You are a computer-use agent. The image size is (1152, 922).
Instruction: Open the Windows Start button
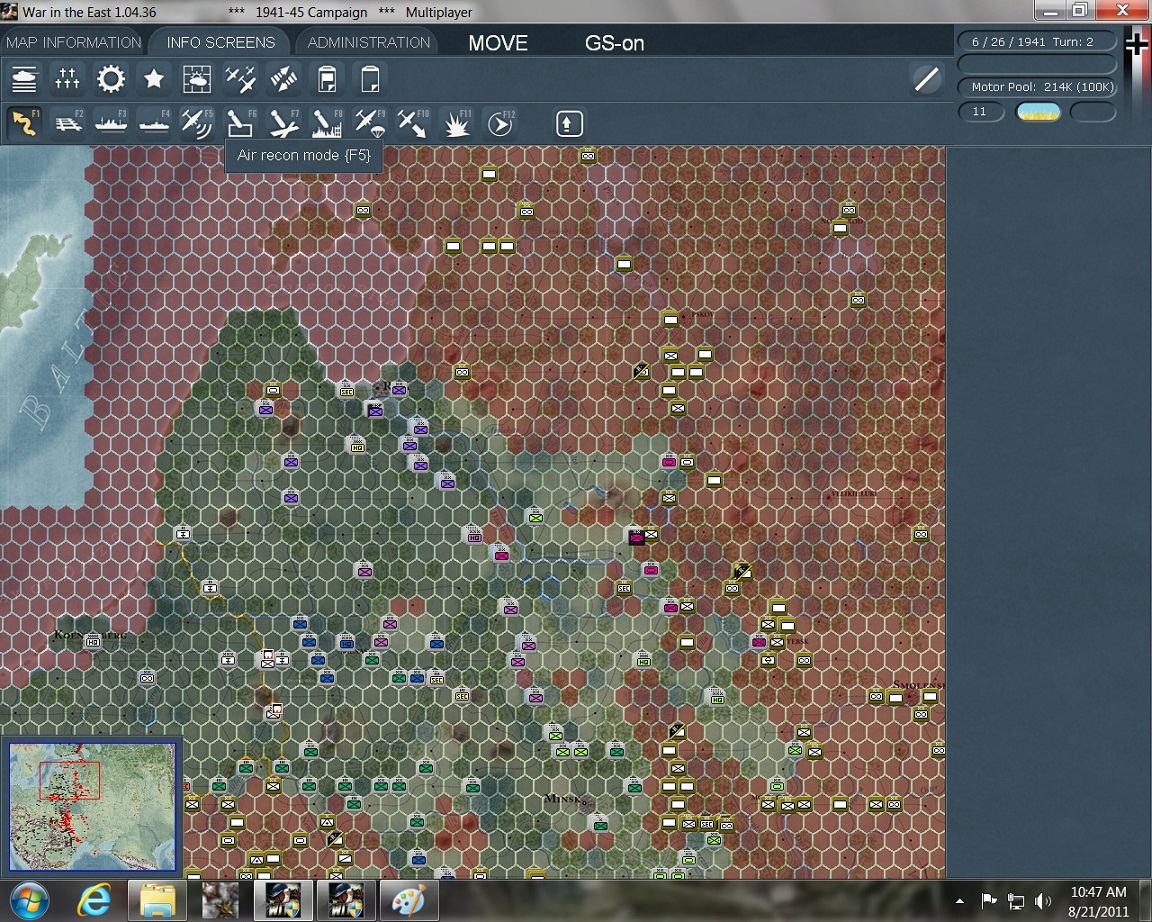pyautogui.click(x=30, y=901)
